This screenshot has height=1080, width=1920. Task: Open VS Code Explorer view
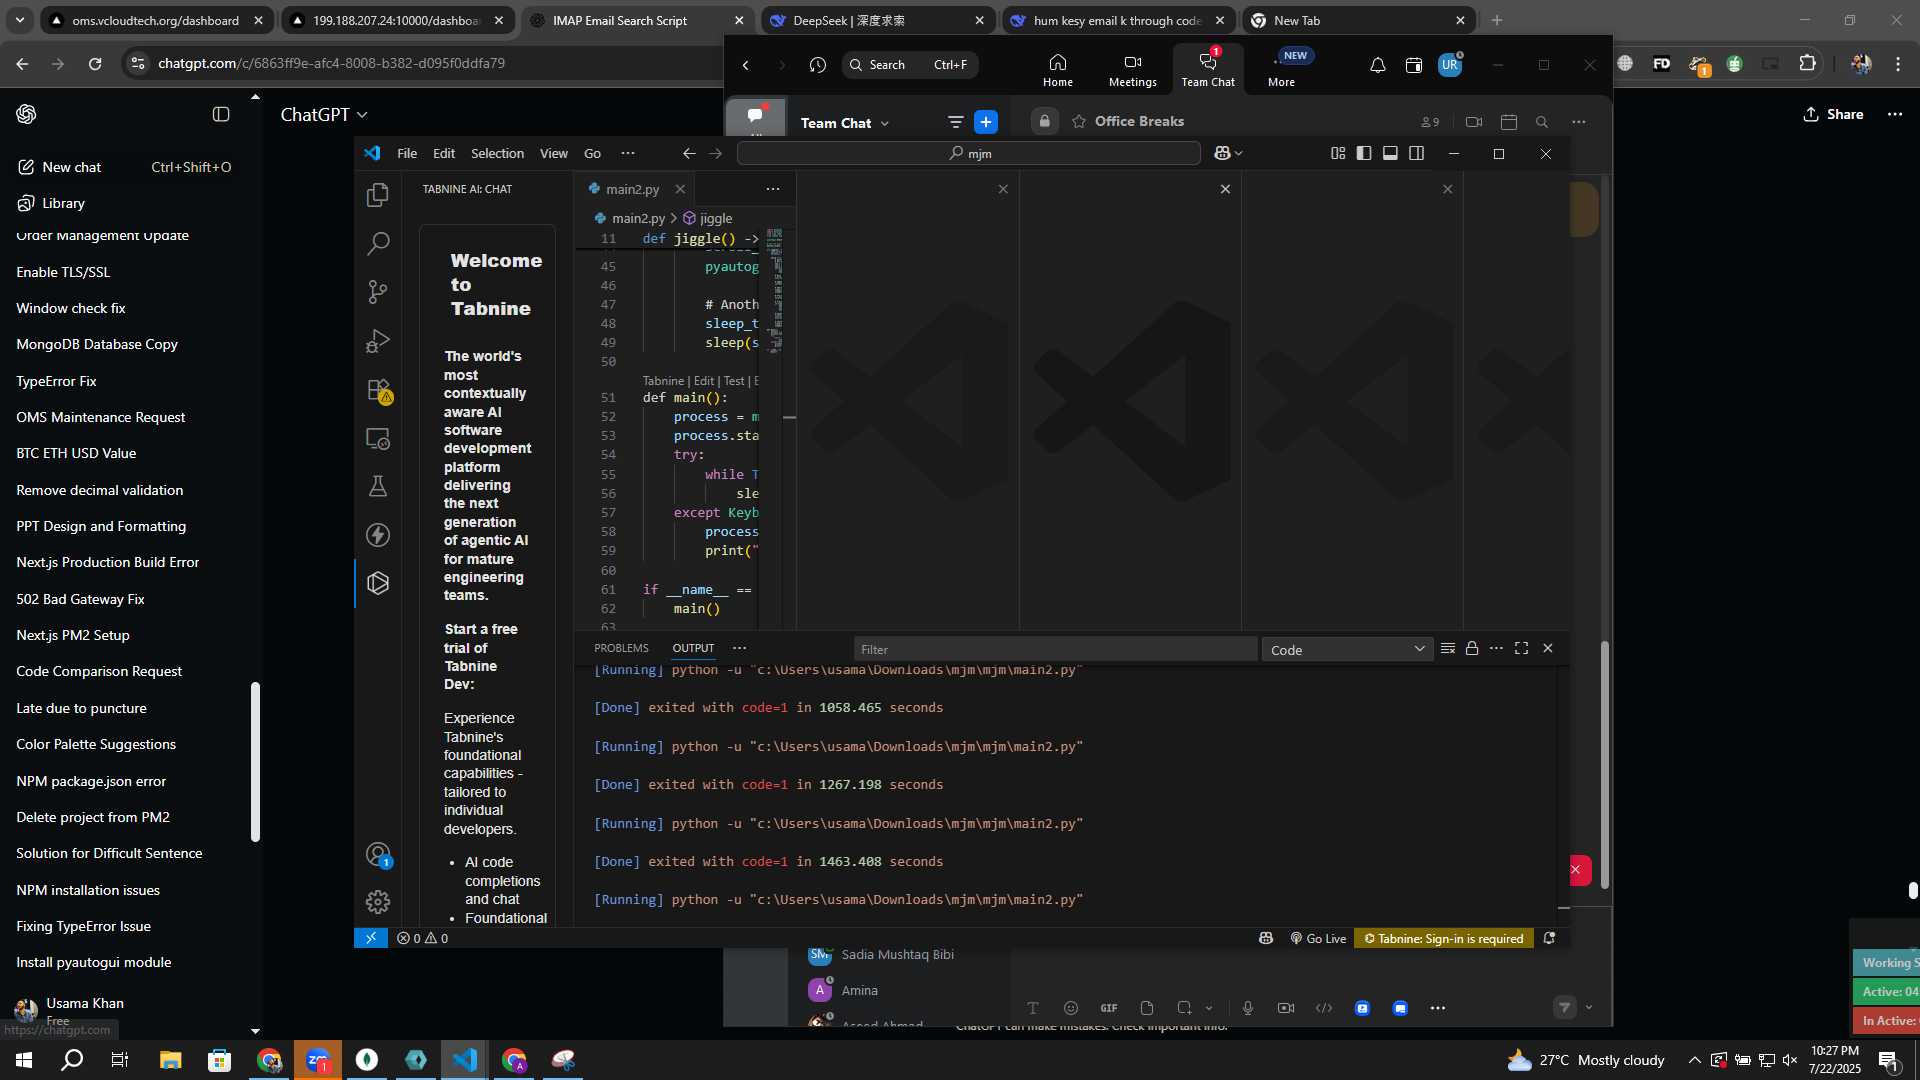[x=378, y=195]
